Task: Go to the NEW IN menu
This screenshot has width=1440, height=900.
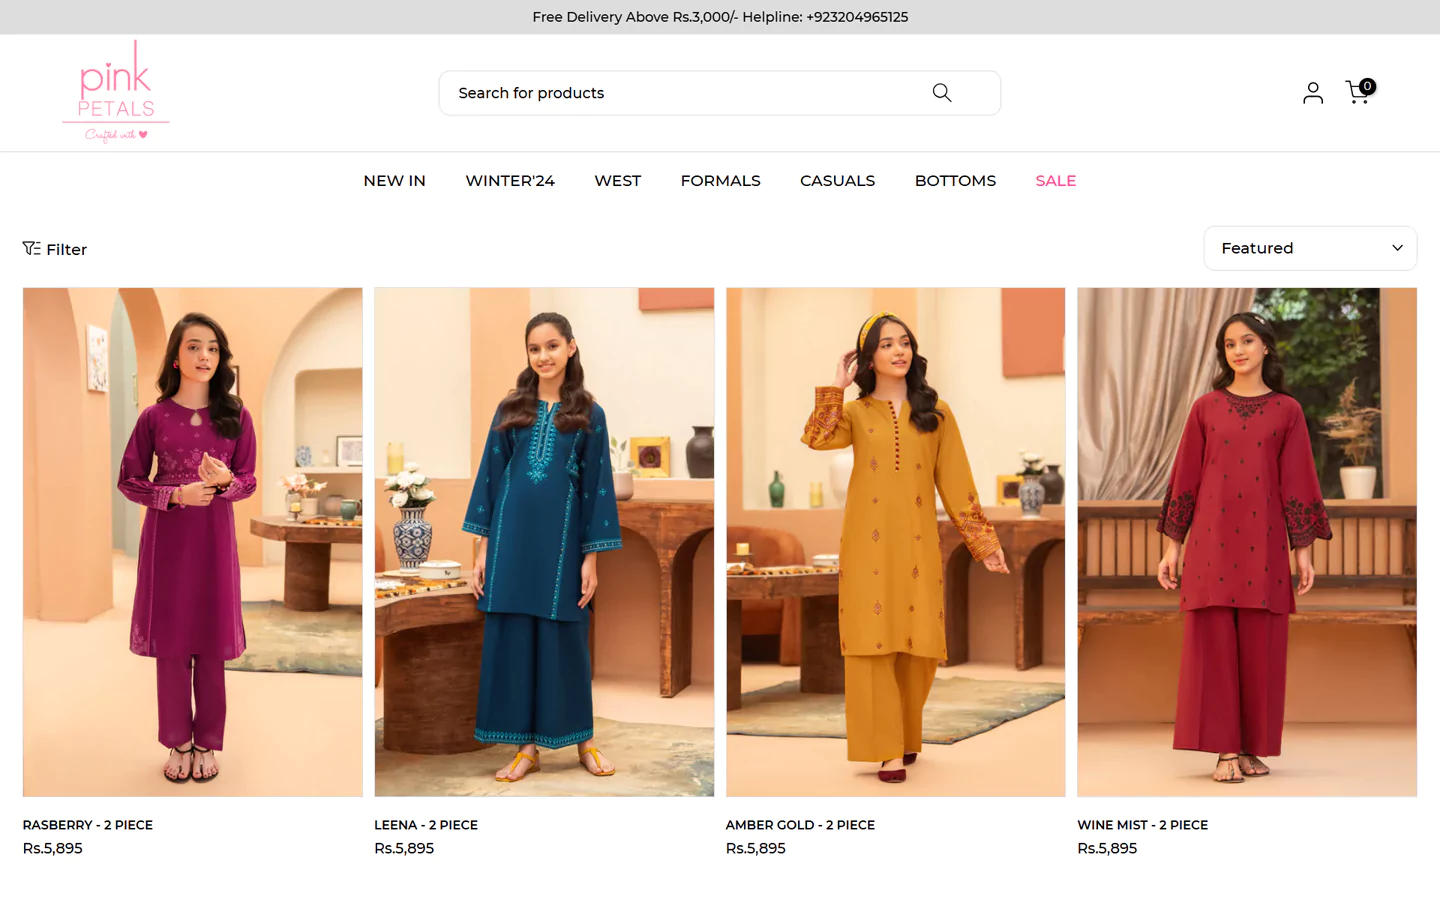Action: tap(394, 181)
